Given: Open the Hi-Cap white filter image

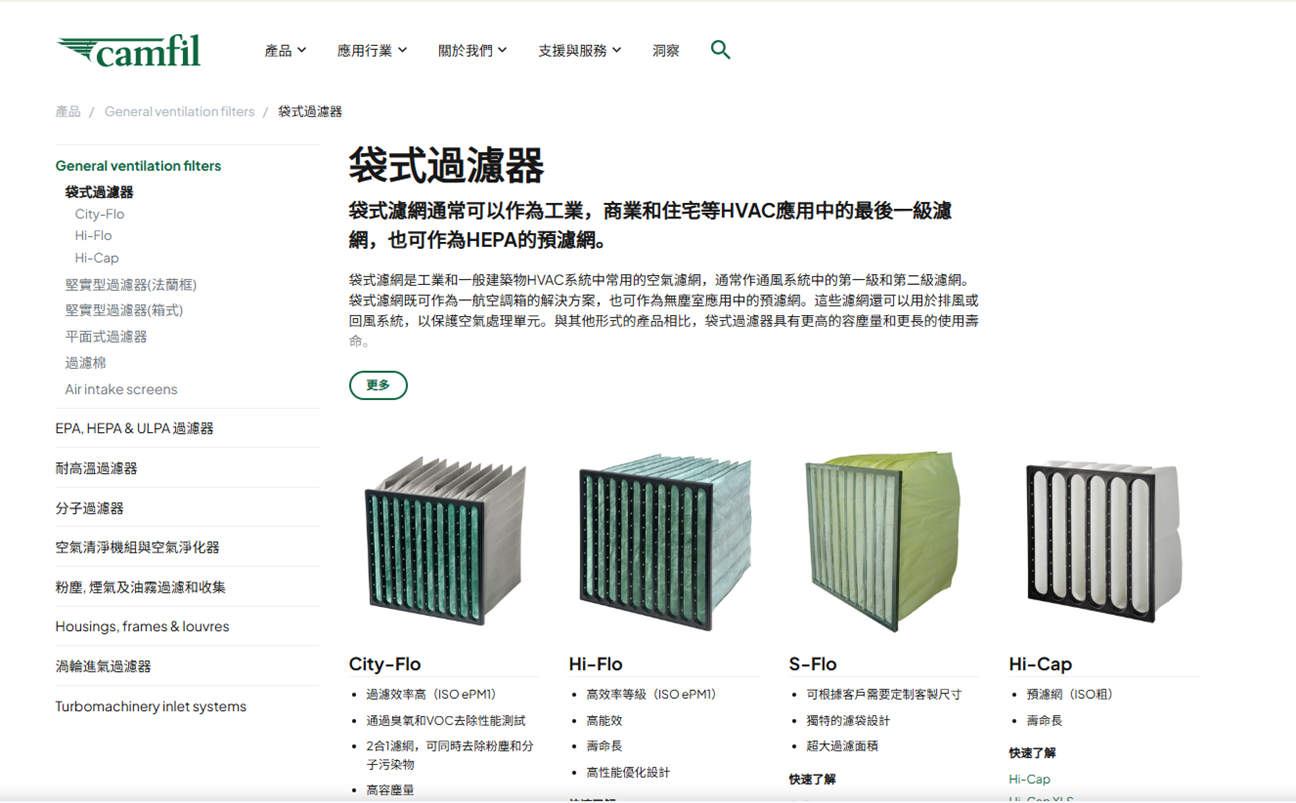Looking at the screenshot, I should click(x=1104, y=541).
